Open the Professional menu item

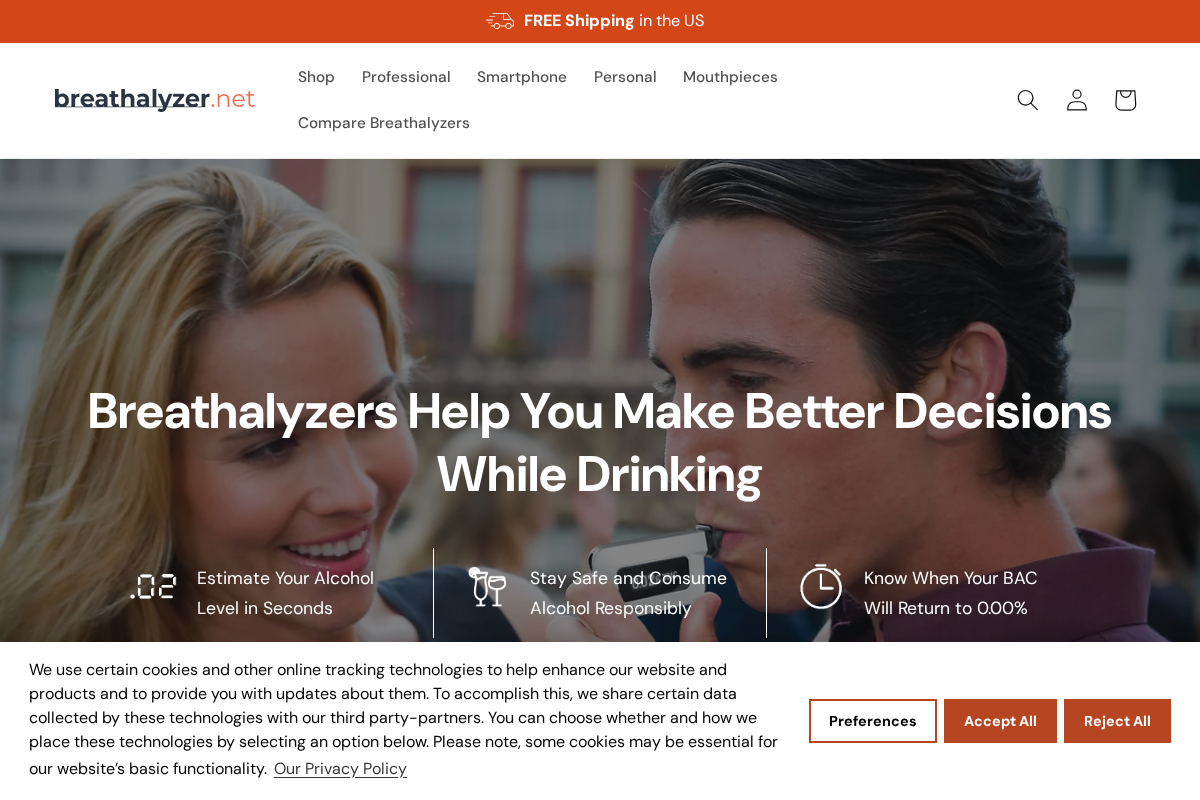click(406, 77)
